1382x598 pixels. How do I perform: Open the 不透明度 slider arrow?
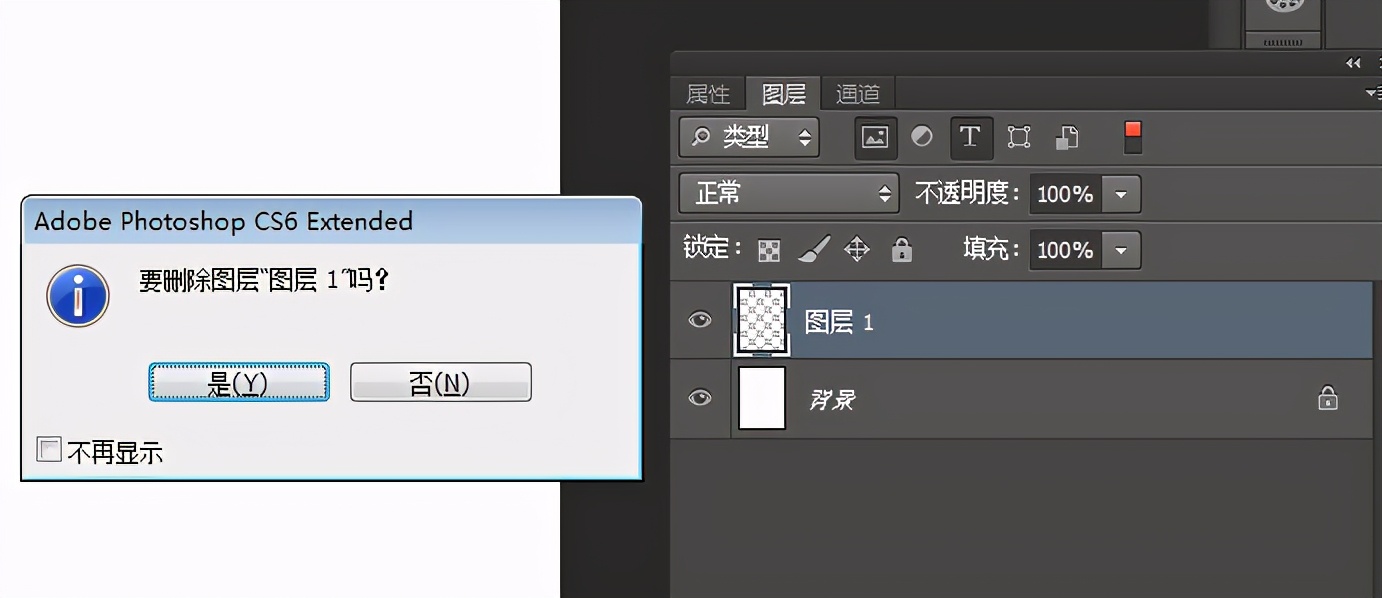tap(1121, 194)
